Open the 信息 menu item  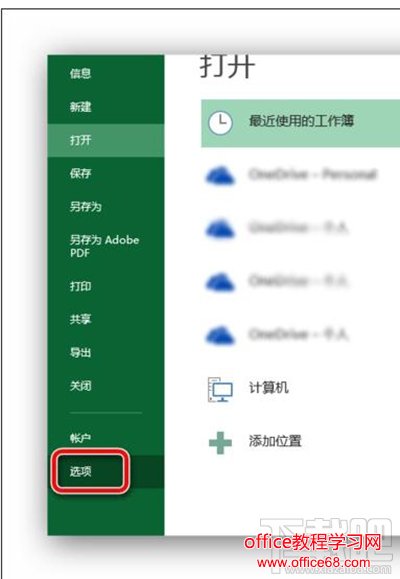tap(80, 73)
